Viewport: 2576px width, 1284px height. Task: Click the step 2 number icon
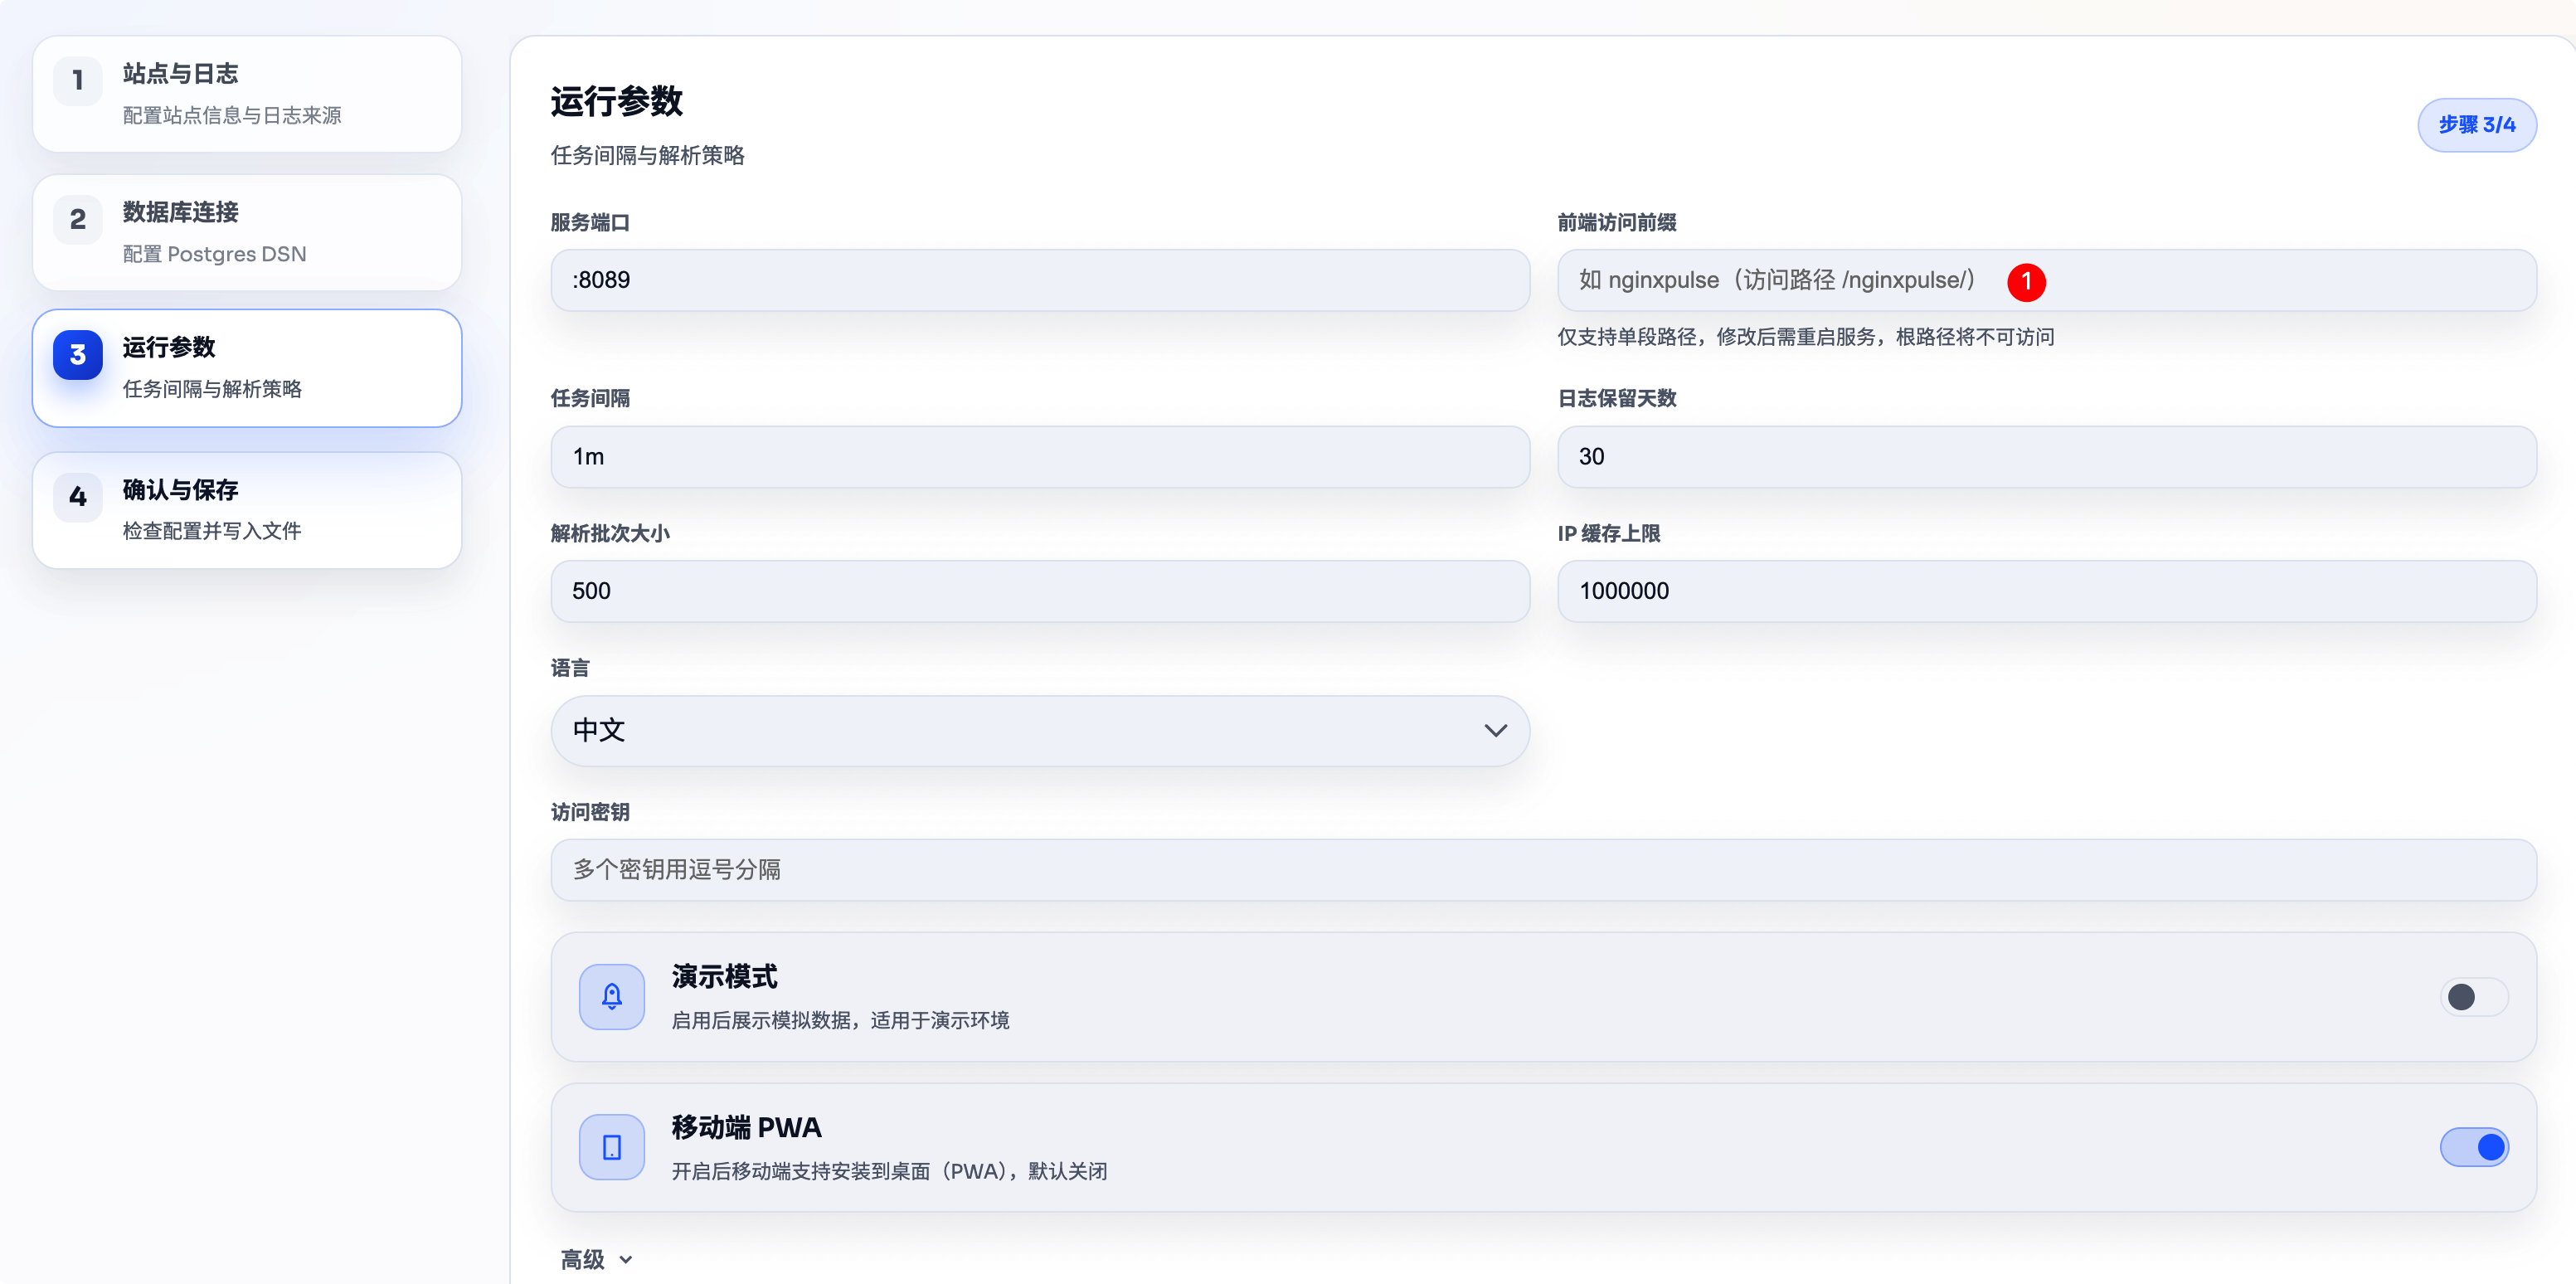pyautogui.click(x=78, y=219)
